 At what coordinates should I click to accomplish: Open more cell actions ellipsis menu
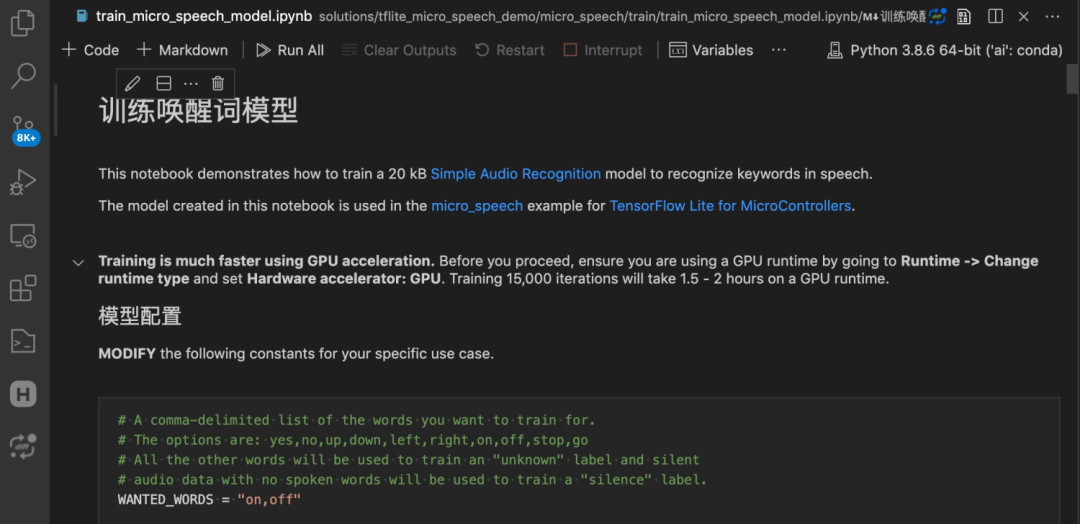[x=191, y=83]
